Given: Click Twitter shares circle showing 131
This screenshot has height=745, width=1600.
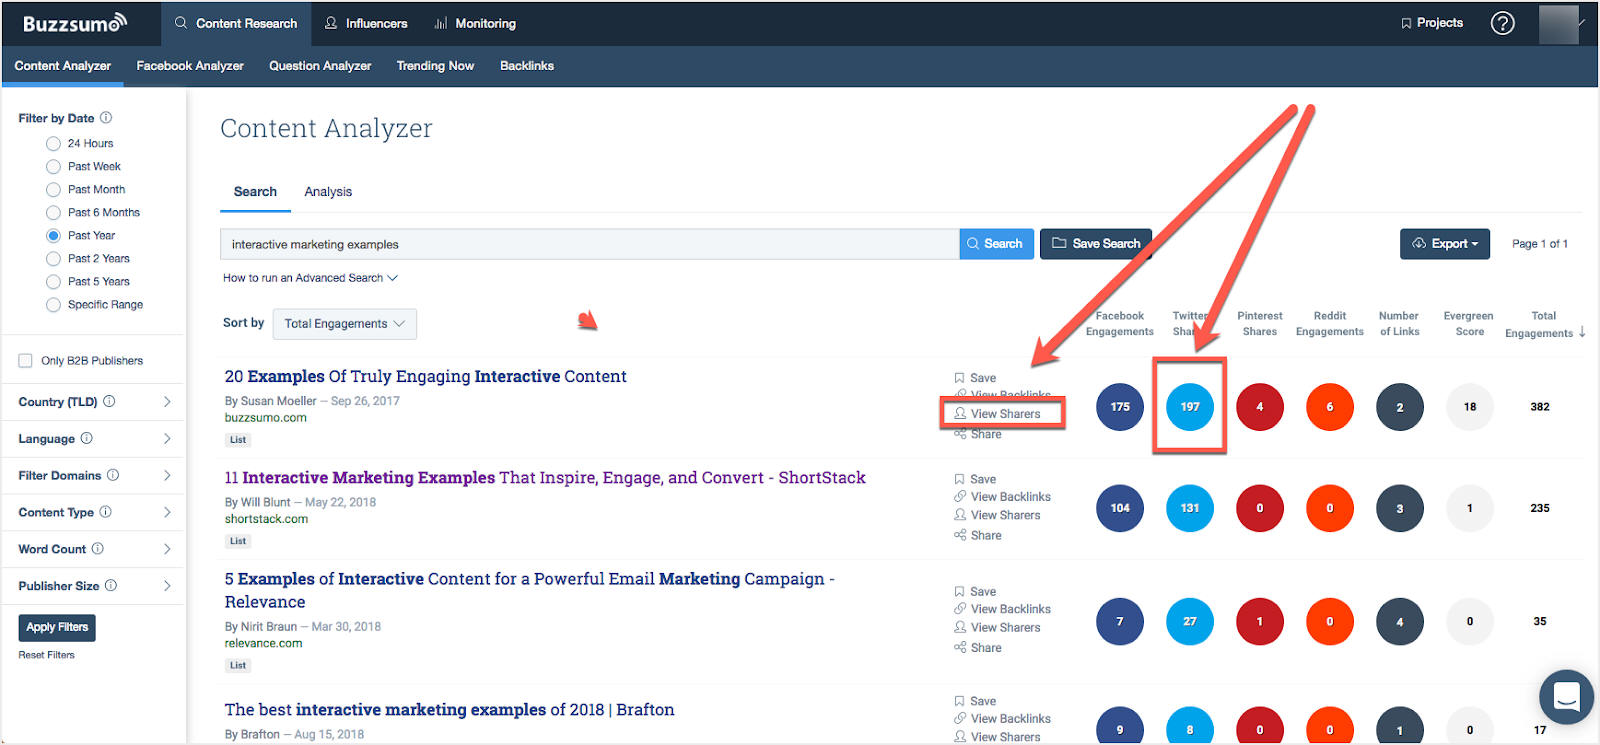Looking at the screenshot, I should coord(1190,508).
